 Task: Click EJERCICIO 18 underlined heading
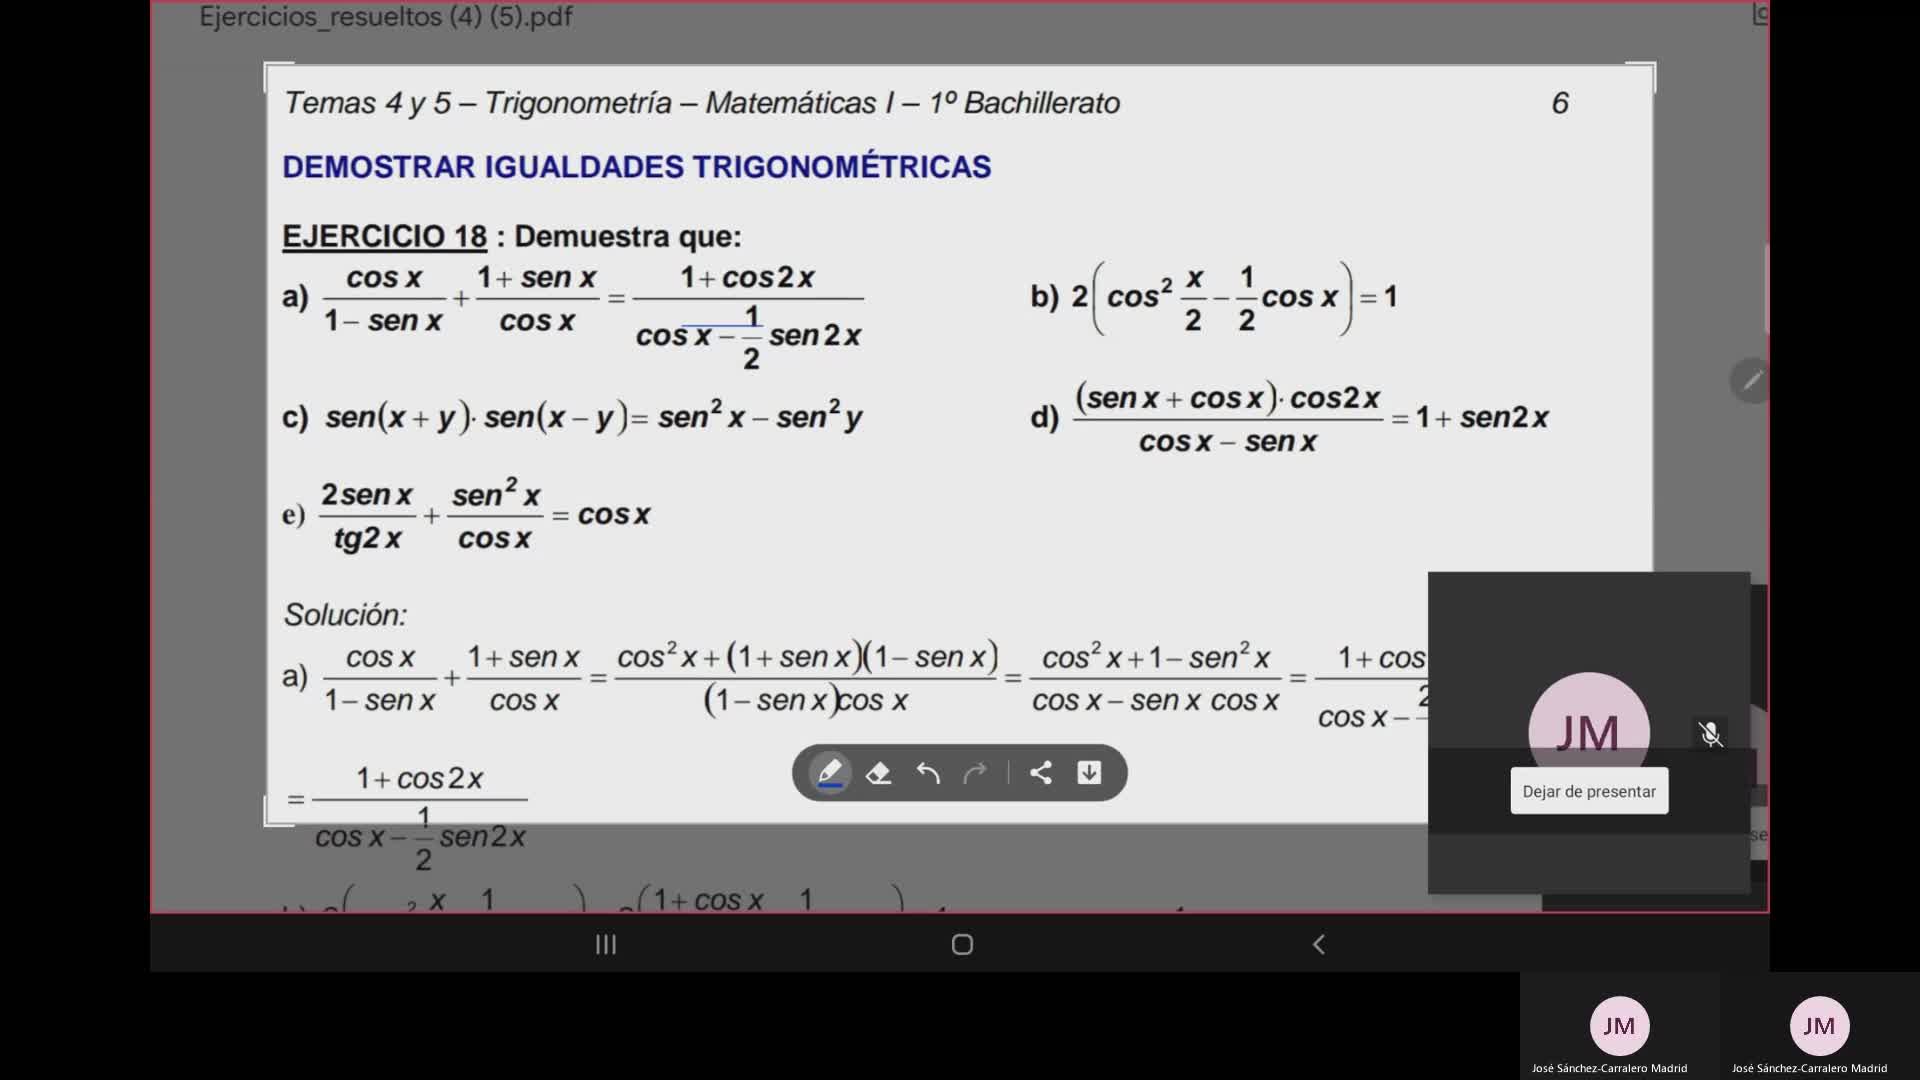[384, 237]
